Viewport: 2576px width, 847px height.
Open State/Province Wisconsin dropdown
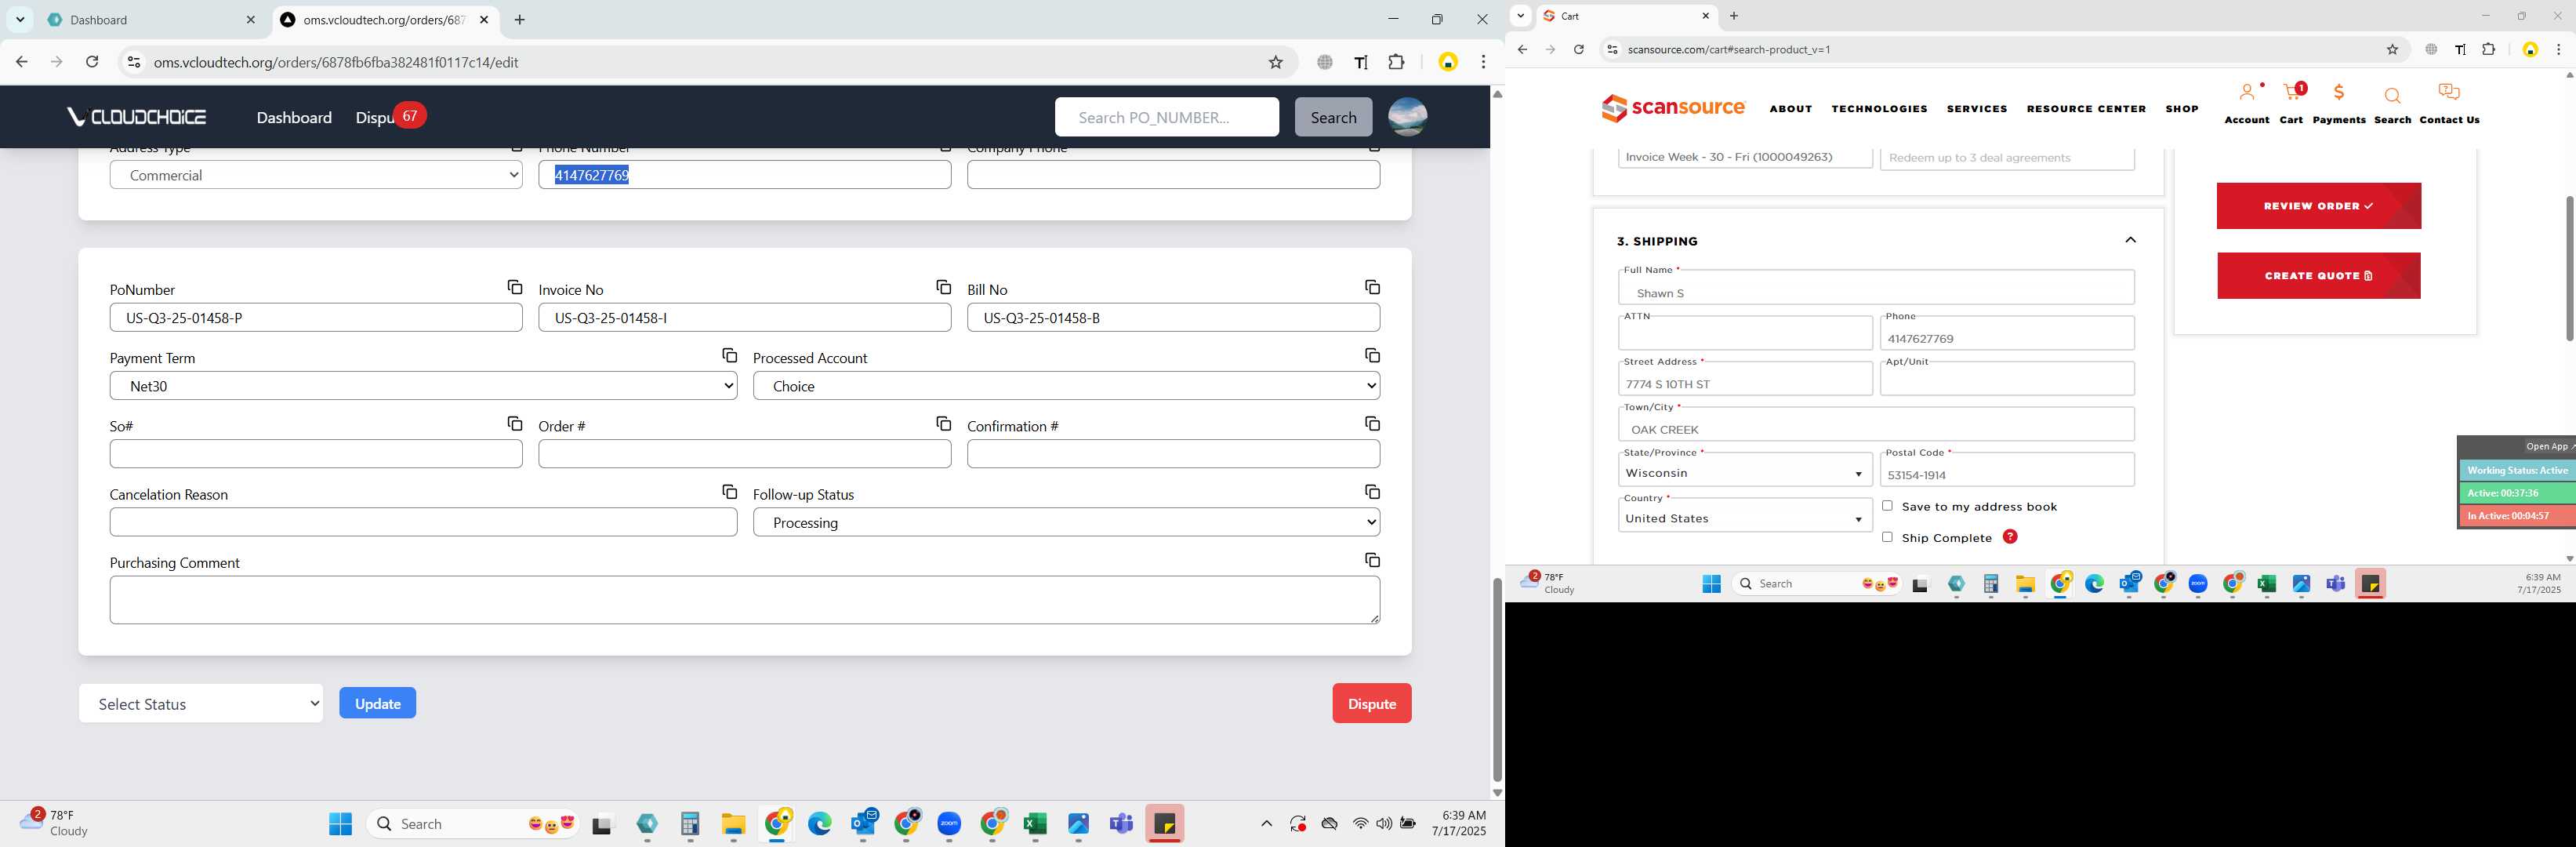coord(1745,470)
